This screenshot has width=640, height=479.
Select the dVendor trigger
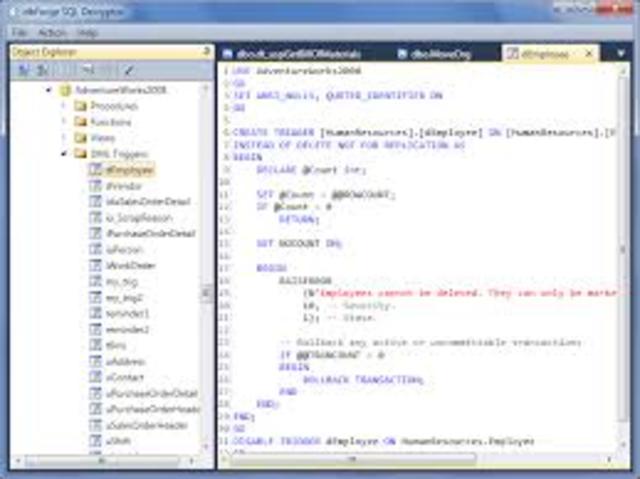(124, 186)
